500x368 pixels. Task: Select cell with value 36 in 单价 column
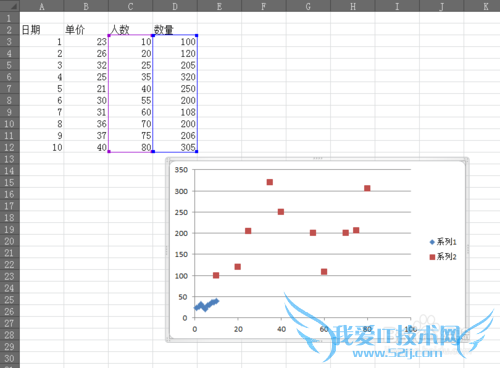click(x=86, y=124)
